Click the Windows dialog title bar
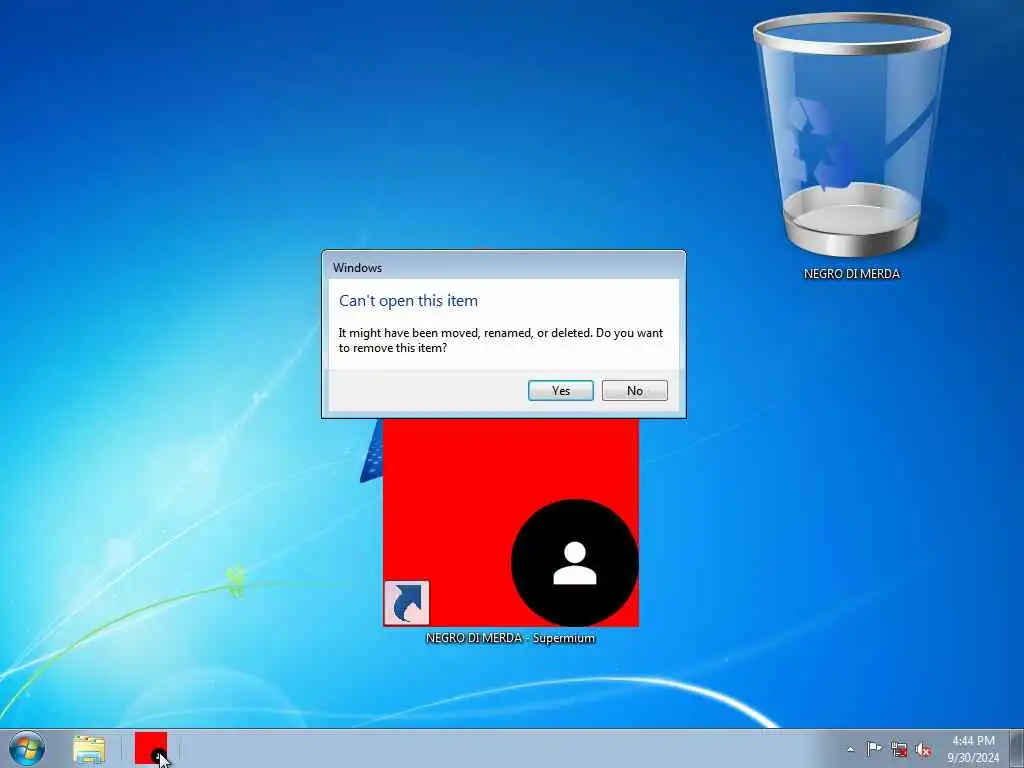The width and height of the screenshot is (1024, 768). click(504, 266)
